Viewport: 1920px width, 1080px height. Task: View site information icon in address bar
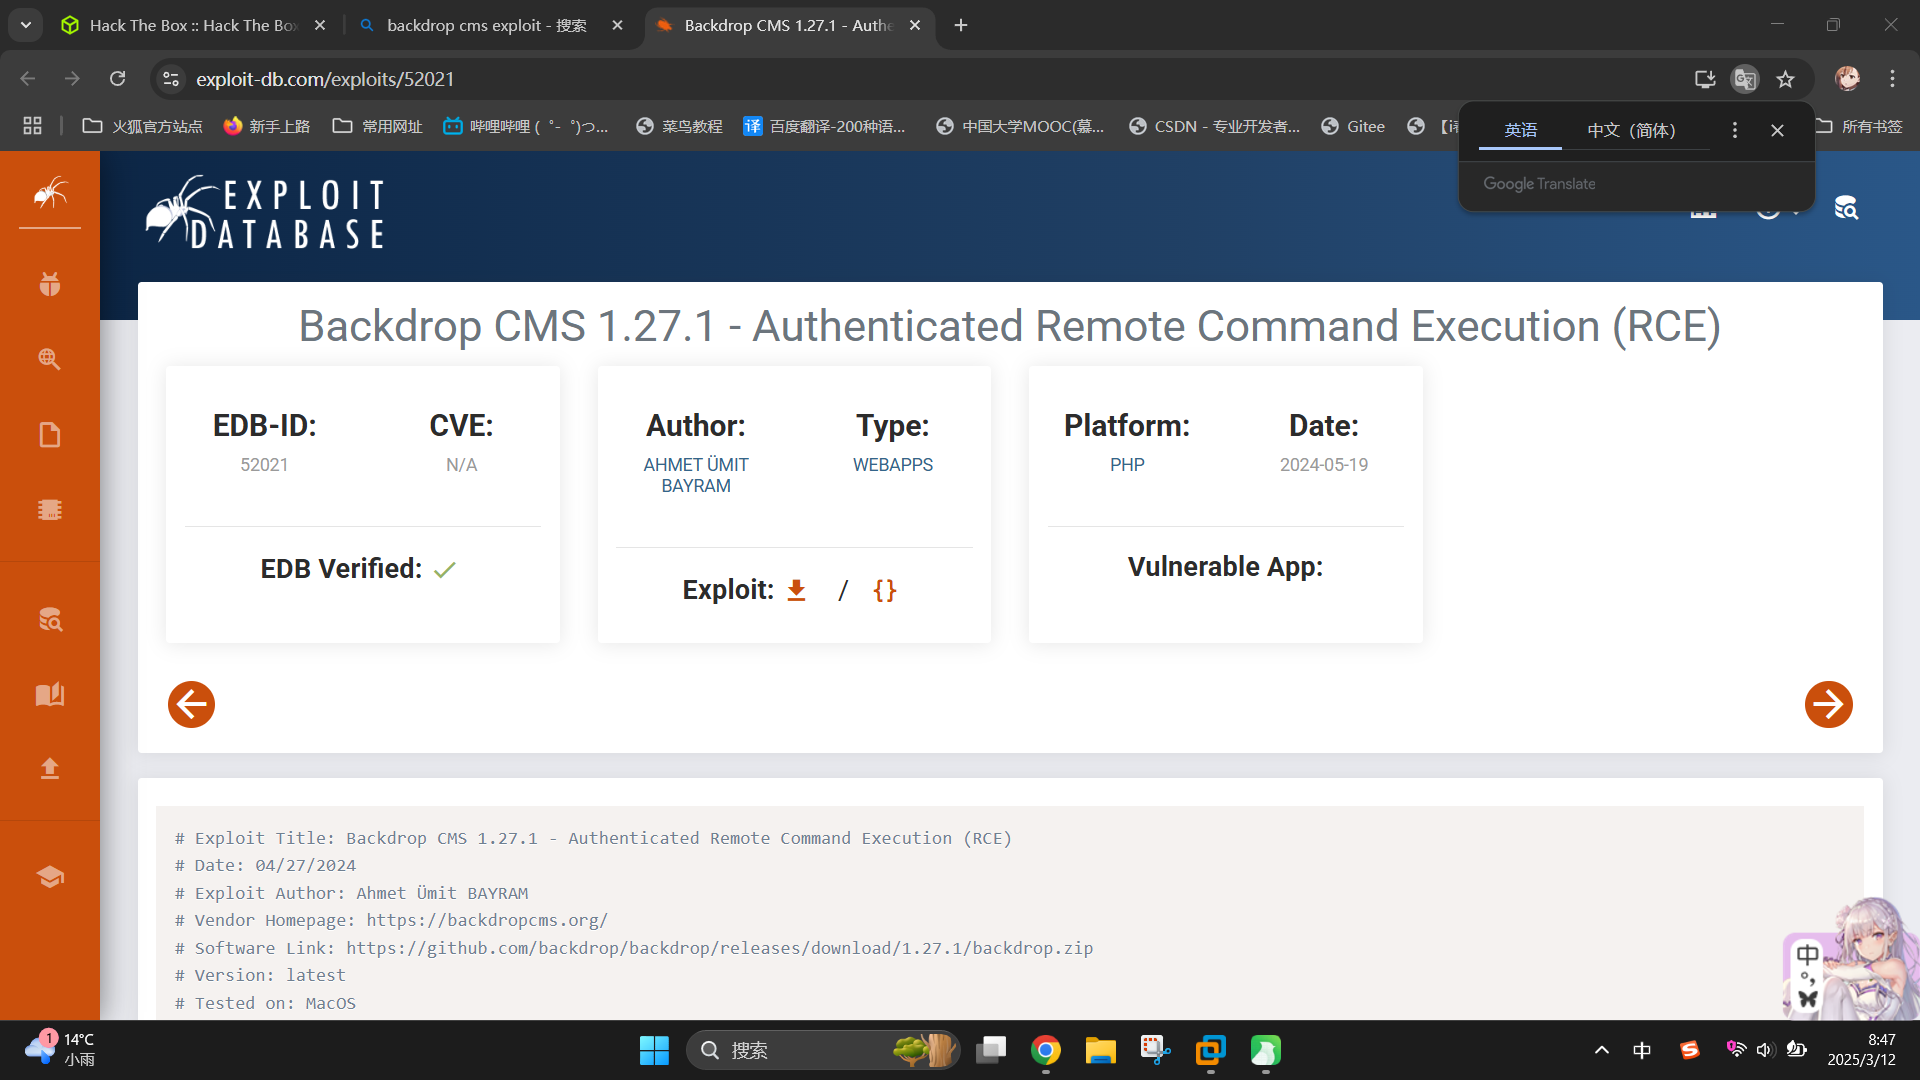(x=171, y=79)
